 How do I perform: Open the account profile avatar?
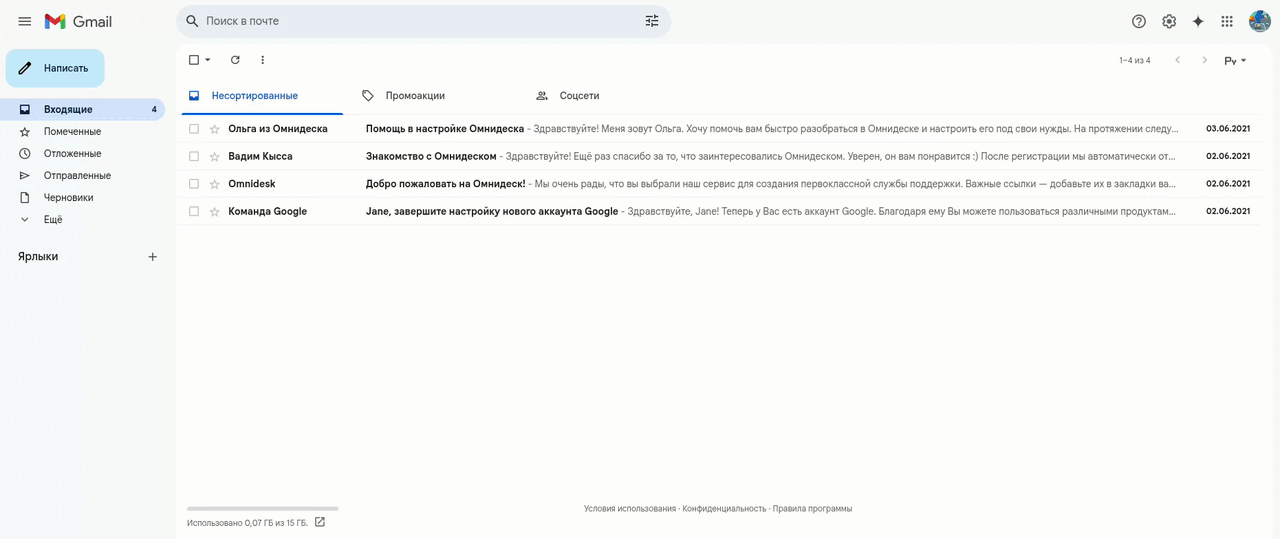click(1260, 21)
